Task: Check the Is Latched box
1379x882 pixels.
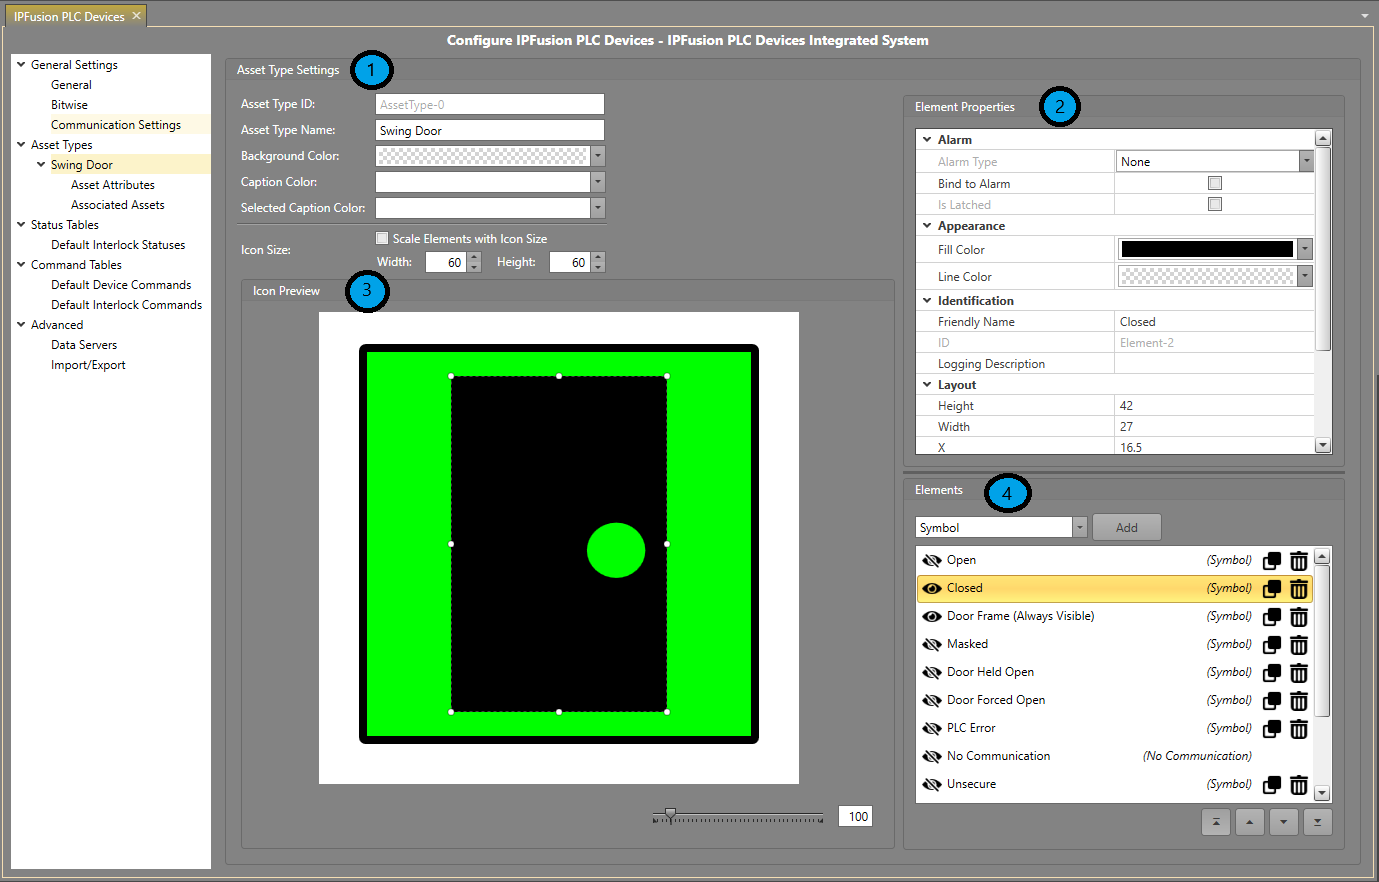Action: [1215, 204]
